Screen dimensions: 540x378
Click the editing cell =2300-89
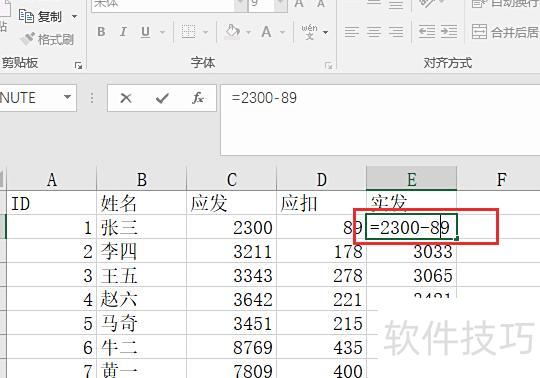tap(411, 227)
